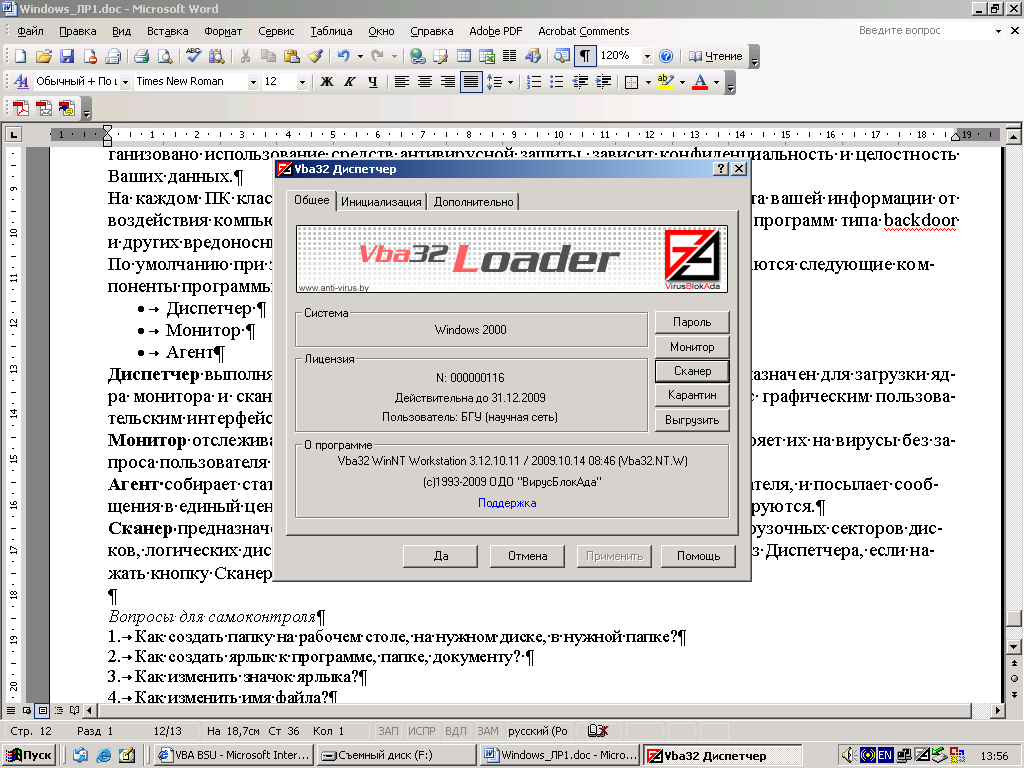Expand font color options arrow
This screenshot has width=1024, height=768.
pos(716,82)
